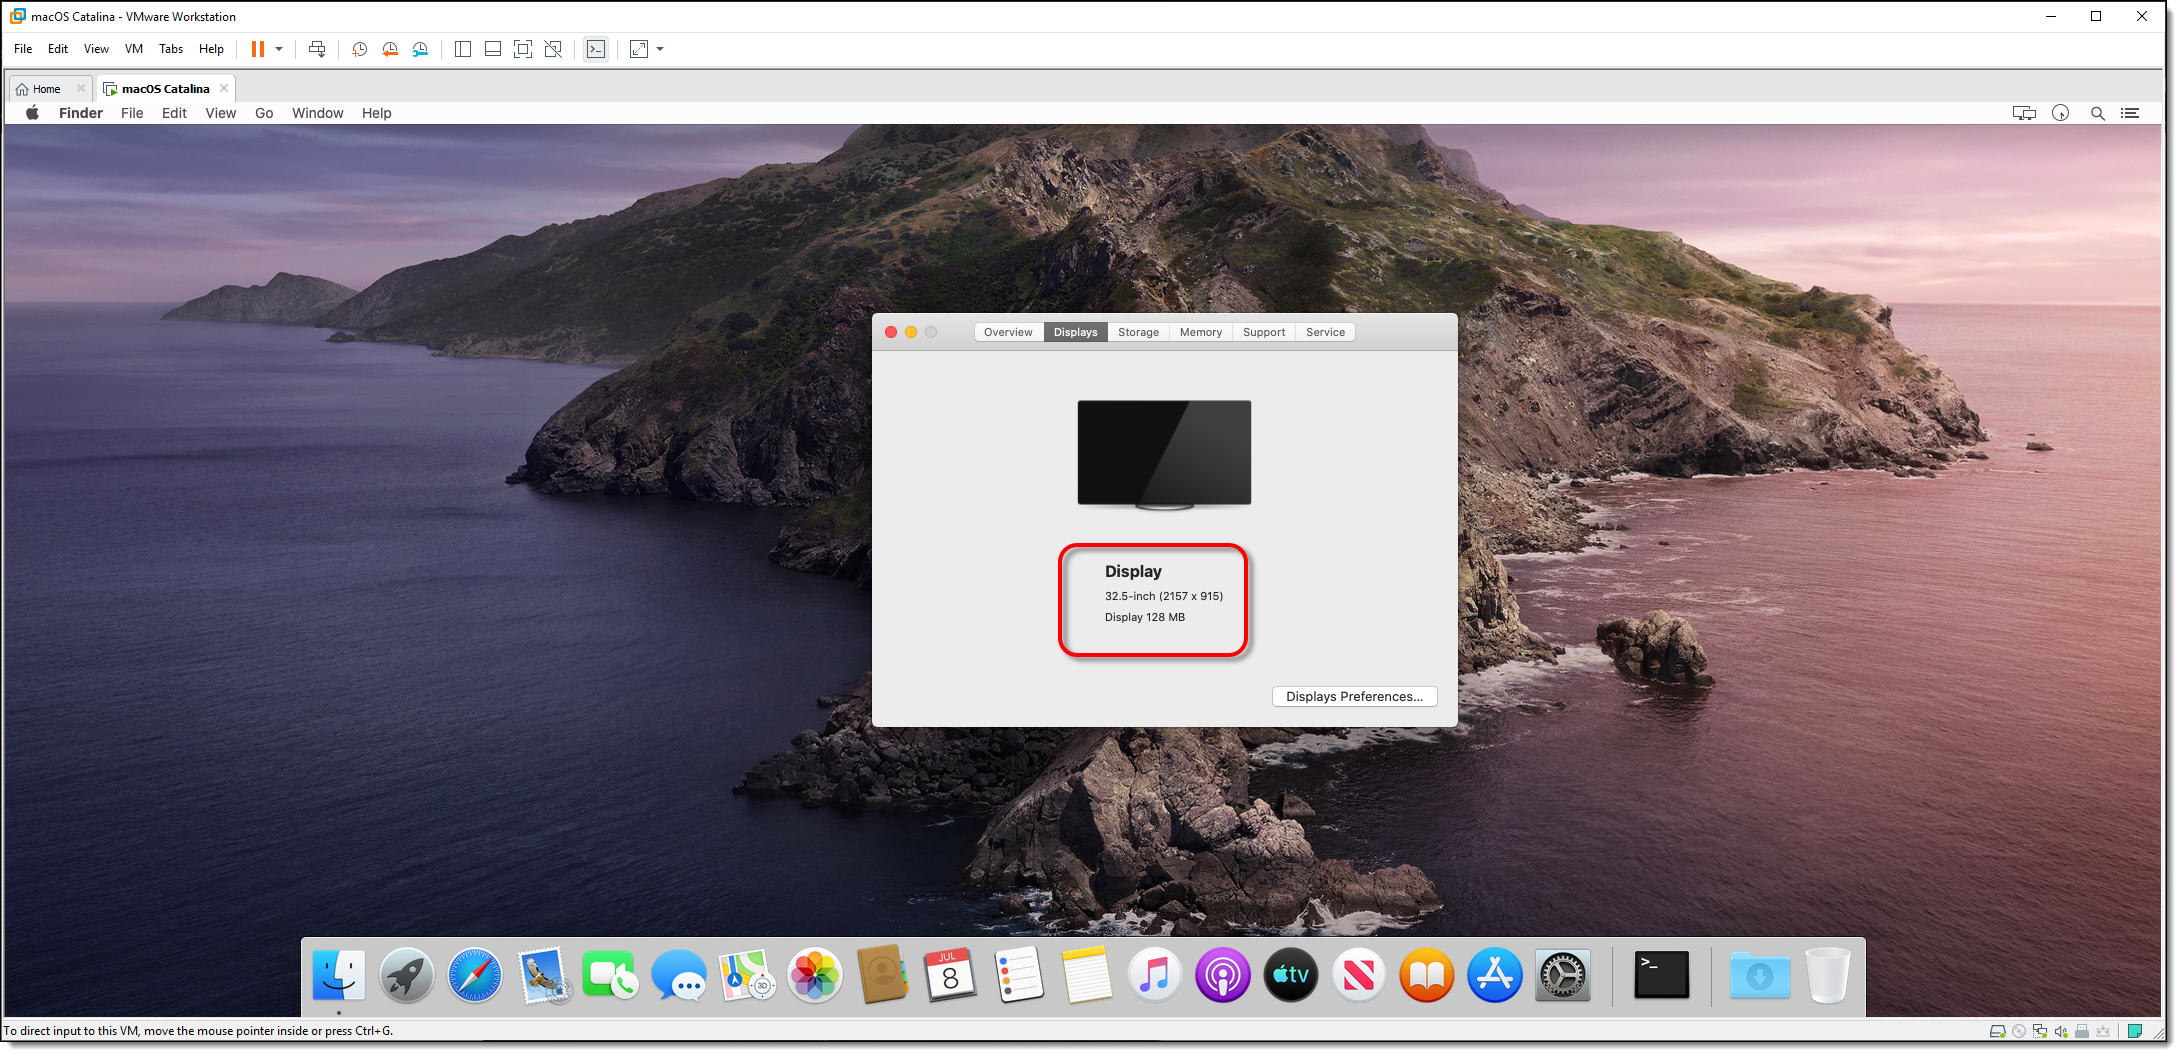Open Books app in the Dock
Screen dimensions: 2181x1056
(x=1427, y=975)
